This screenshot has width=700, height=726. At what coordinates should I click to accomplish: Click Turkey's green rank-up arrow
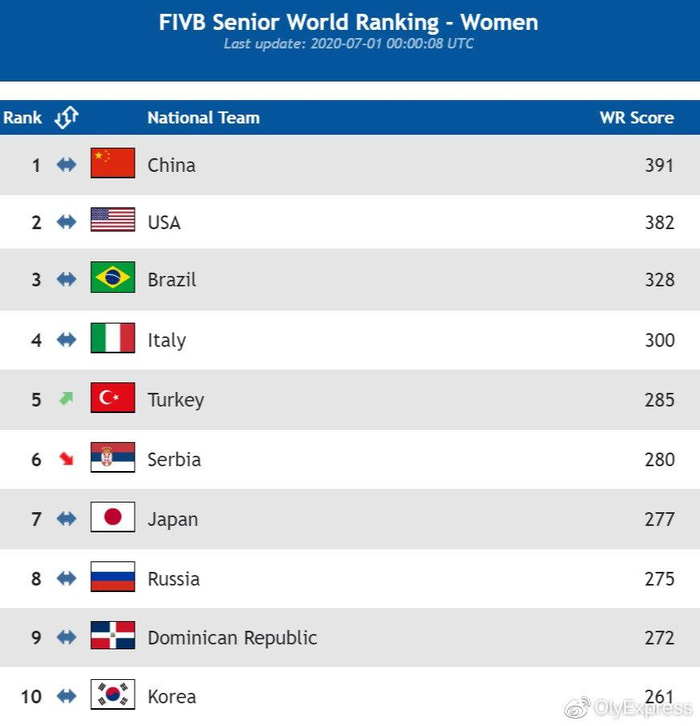point(66,398)
